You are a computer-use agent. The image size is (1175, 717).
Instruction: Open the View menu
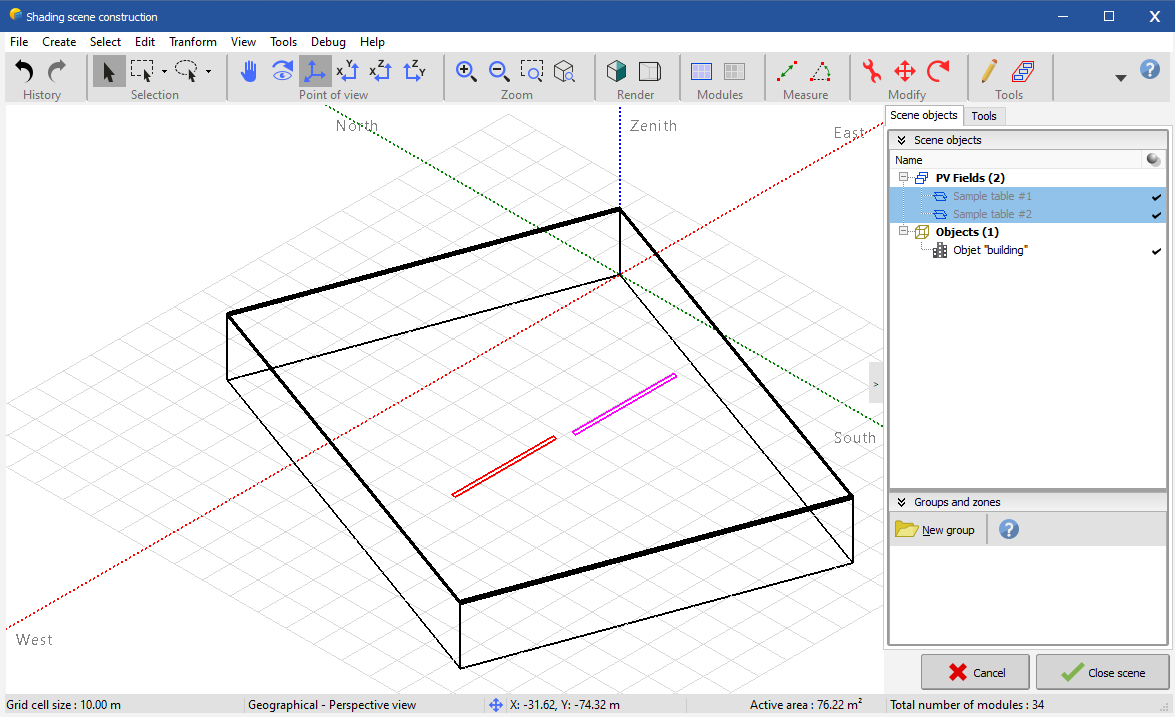(x=243, y=42)
